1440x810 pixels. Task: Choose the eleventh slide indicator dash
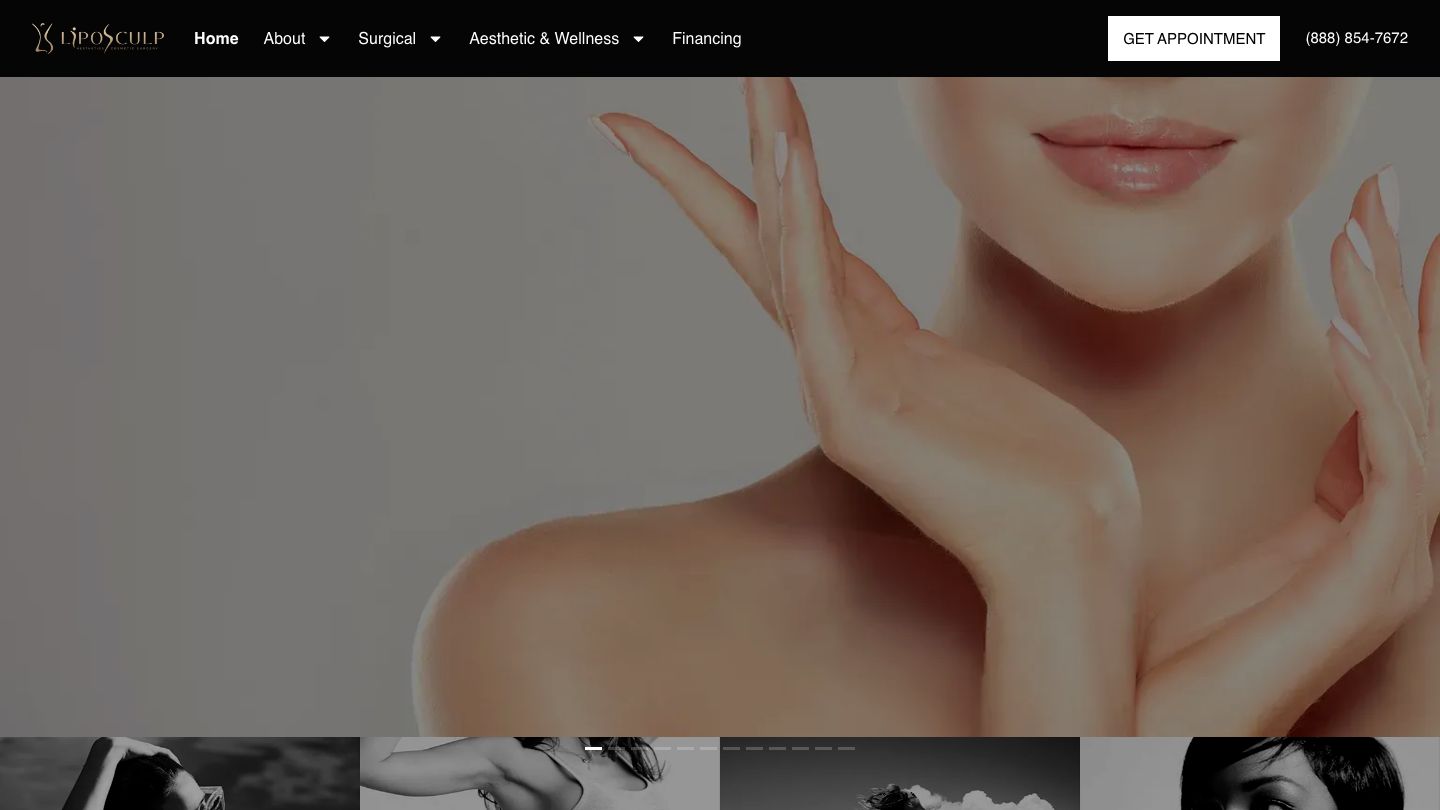pyautogui.click(x=823, y=748)
